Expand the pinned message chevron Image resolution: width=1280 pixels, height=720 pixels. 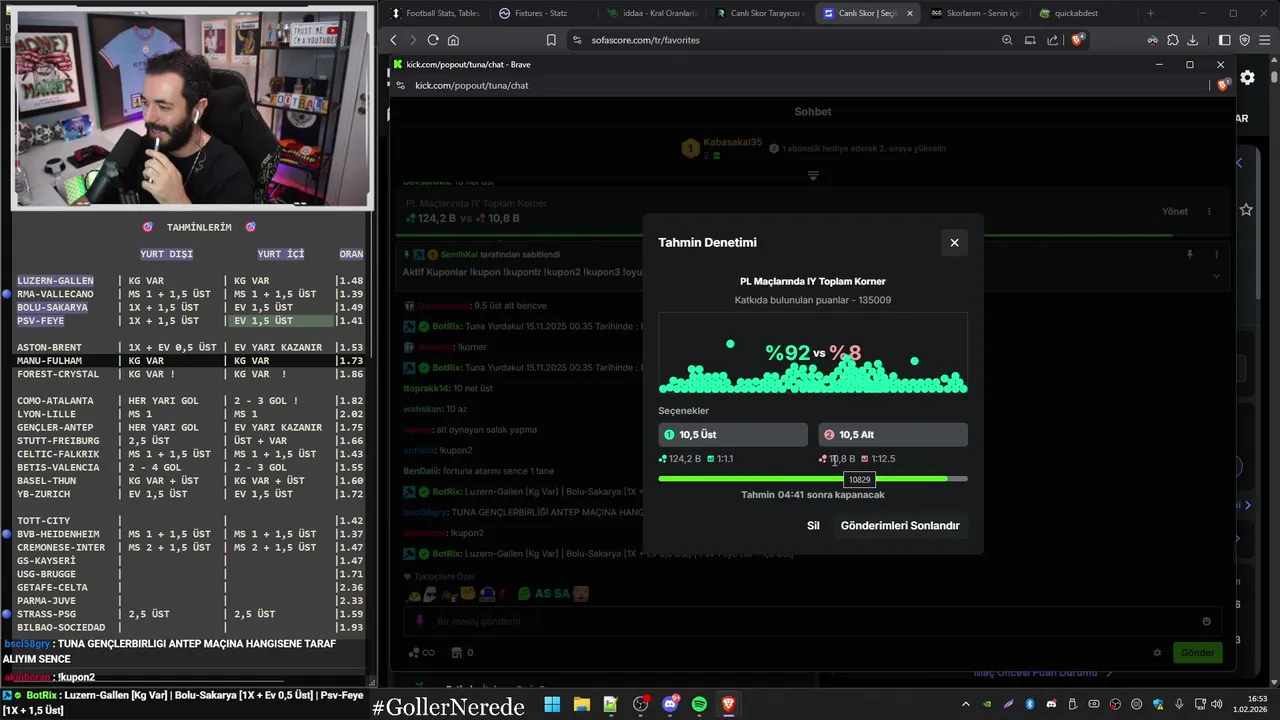[1216, 275]
